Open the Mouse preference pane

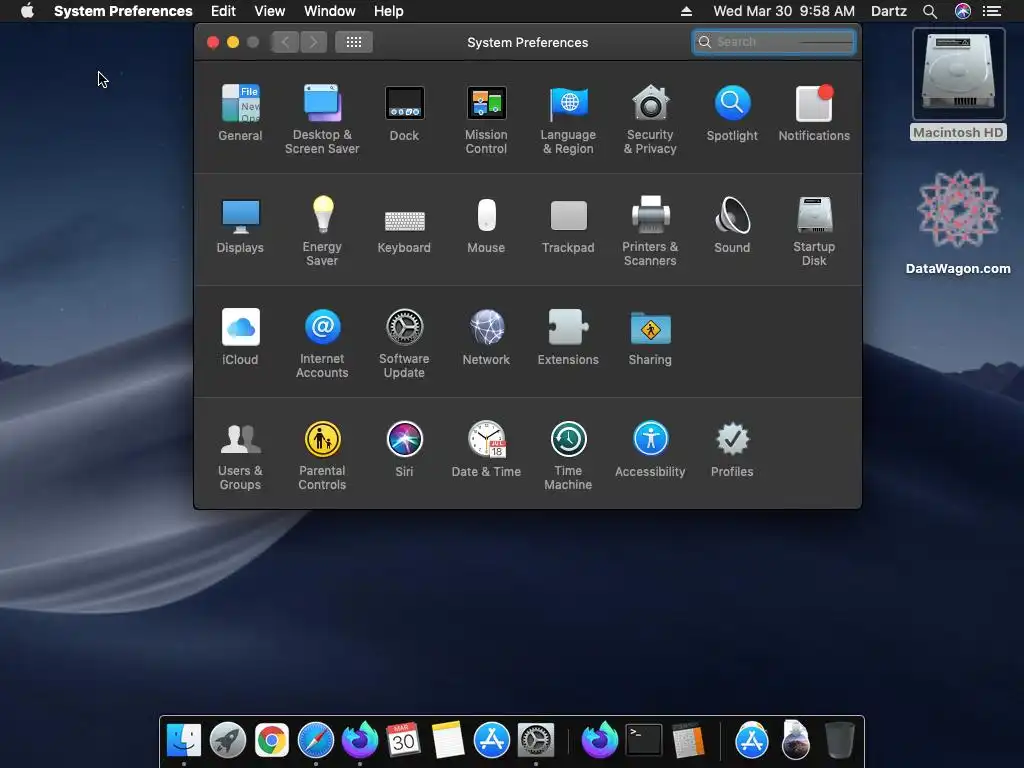point(486,225)
